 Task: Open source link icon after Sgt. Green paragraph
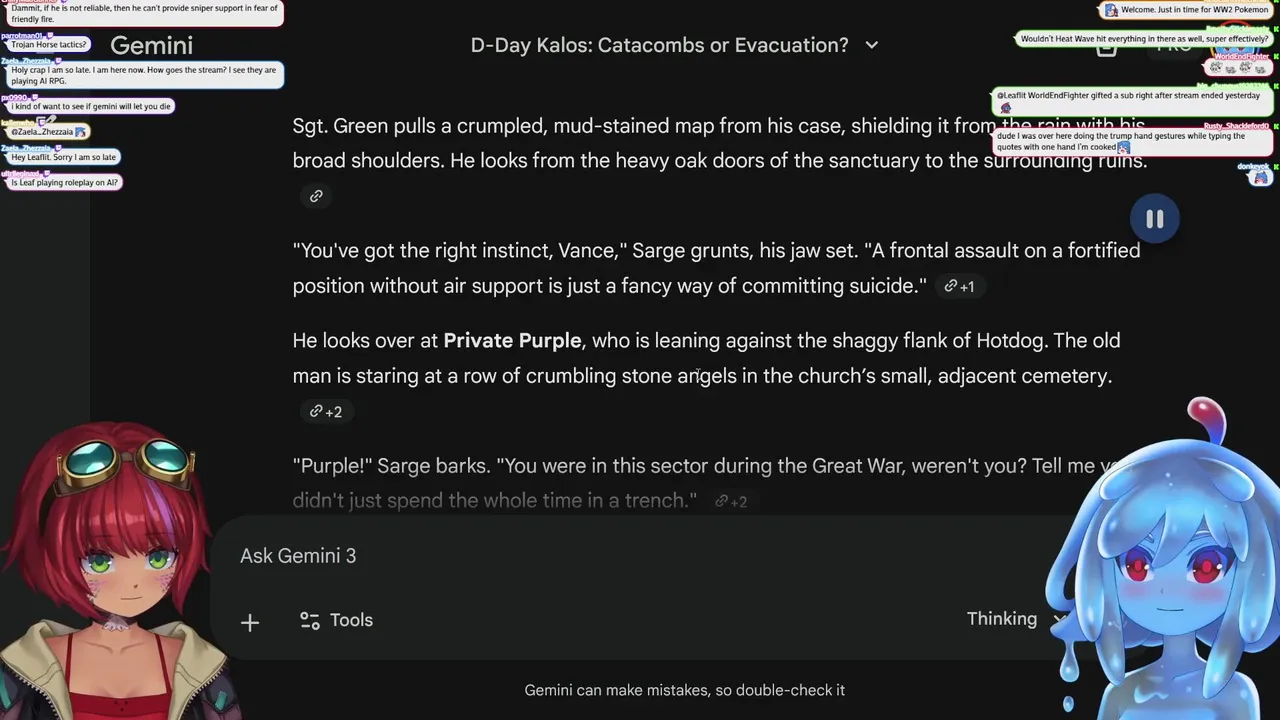pyautogui.click(x=316, y=196)
